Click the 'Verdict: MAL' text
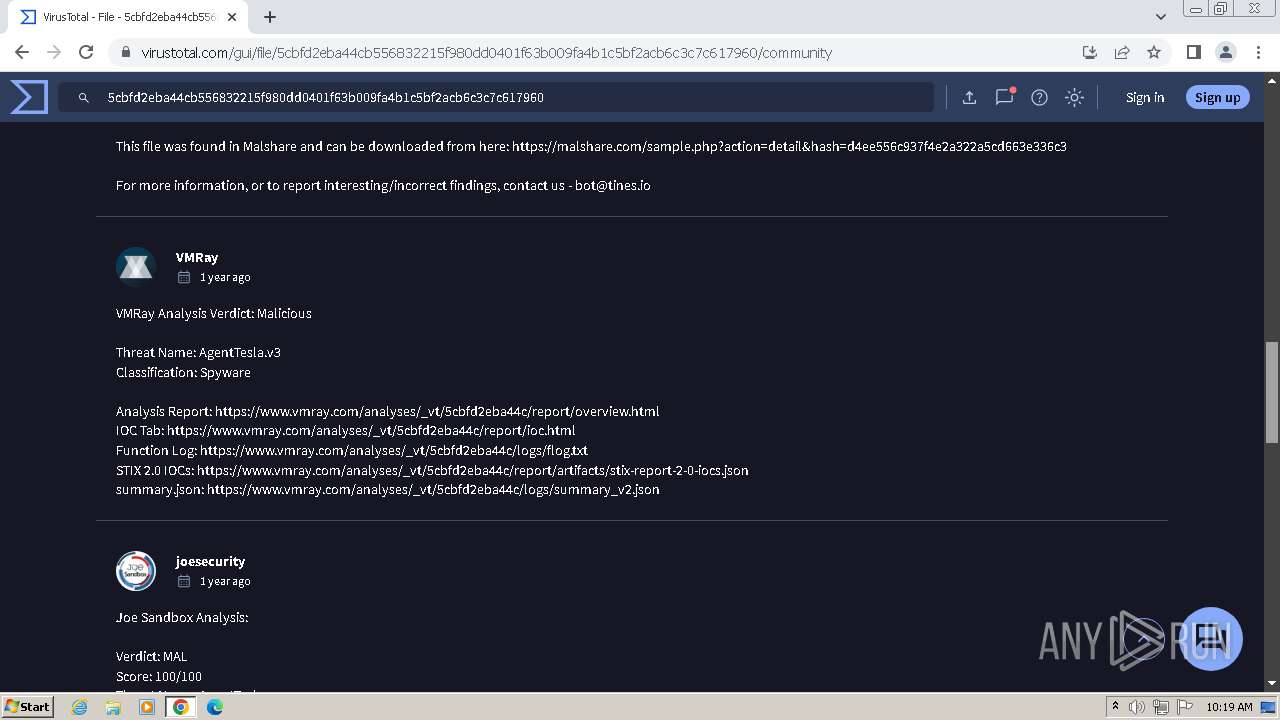Screen dimensions: 1280x720 pos(152,657)
